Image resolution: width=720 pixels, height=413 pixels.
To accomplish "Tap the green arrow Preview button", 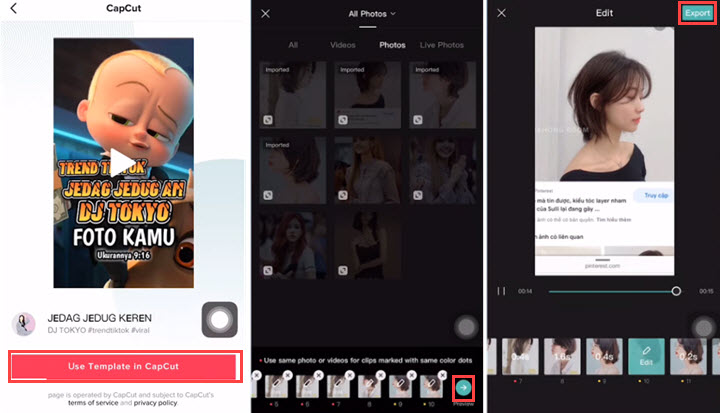I will pos(463,388).
